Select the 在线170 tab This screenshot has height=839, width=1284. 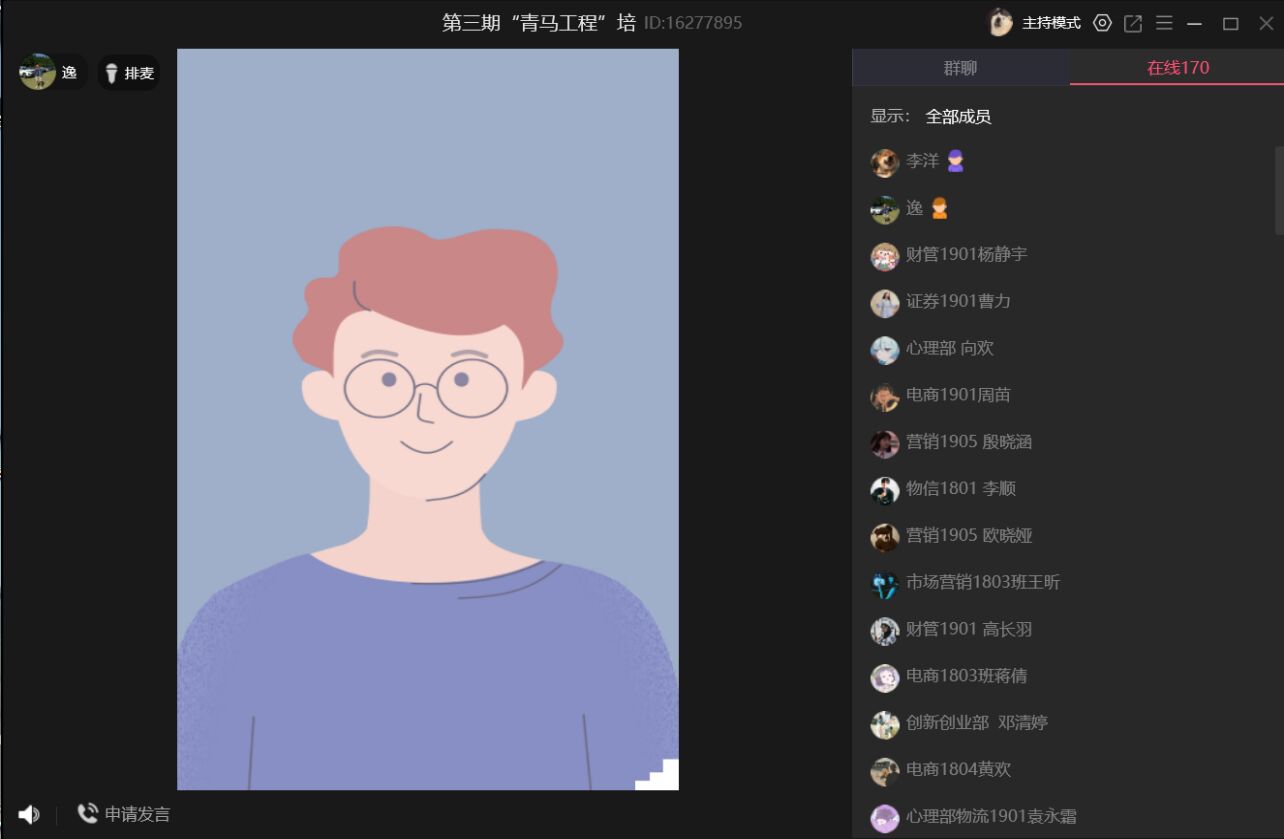pyautogui.click(x=1177, y=68)
